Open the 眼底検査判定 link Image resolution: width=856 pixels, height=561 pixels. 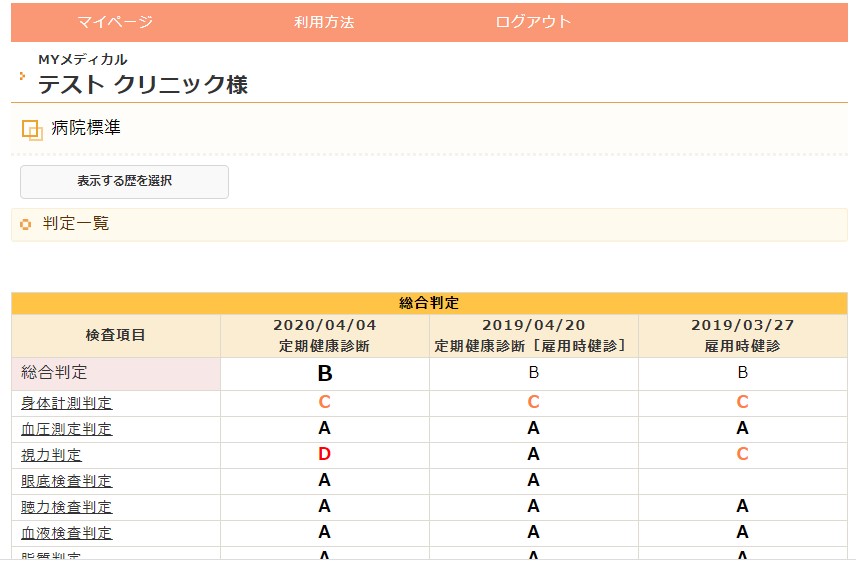pyautogui.click(x=67, y=481)
